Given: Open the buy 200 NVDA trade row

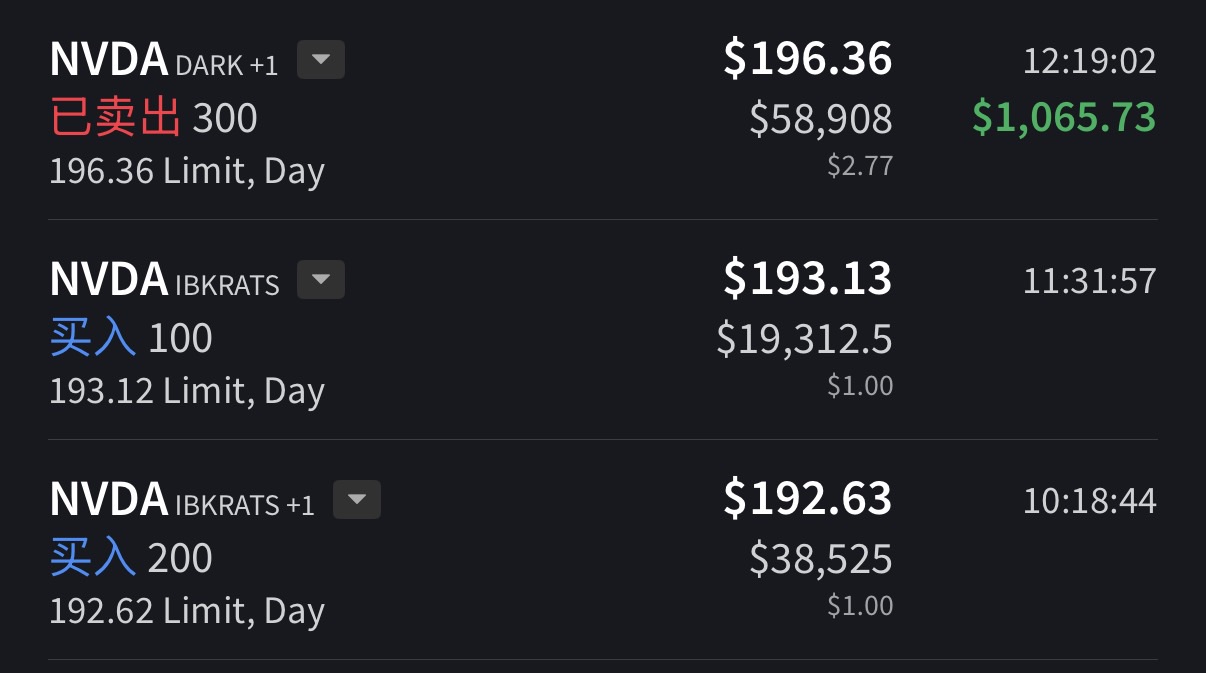Looking at the screenshot, I should [603, 550].
